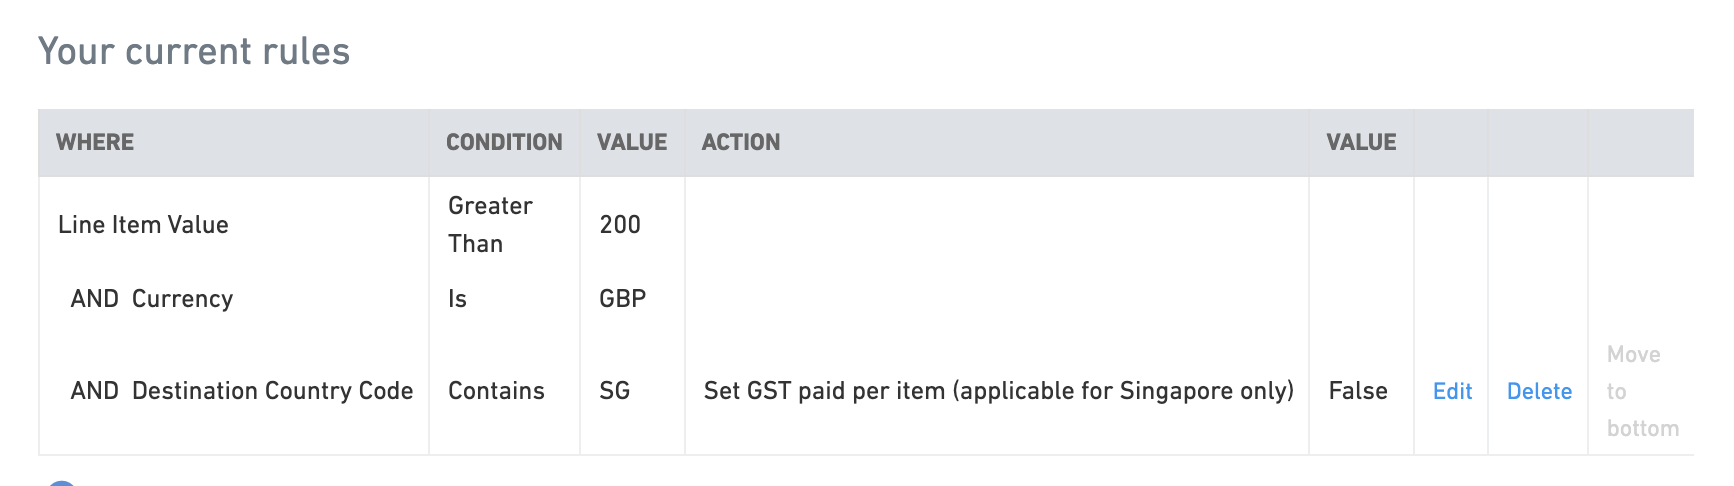Click the False action value
The image size is (1734, 486).
[1357, 391]
